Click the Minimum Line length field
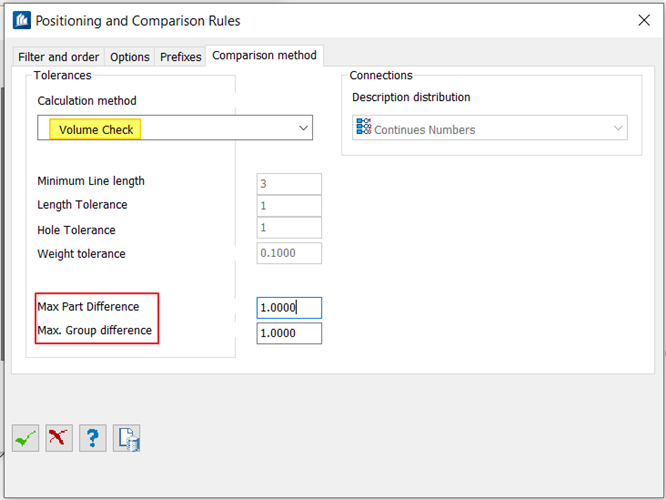The width and height of the screenshot is (666, 500). tap(289, 184)
